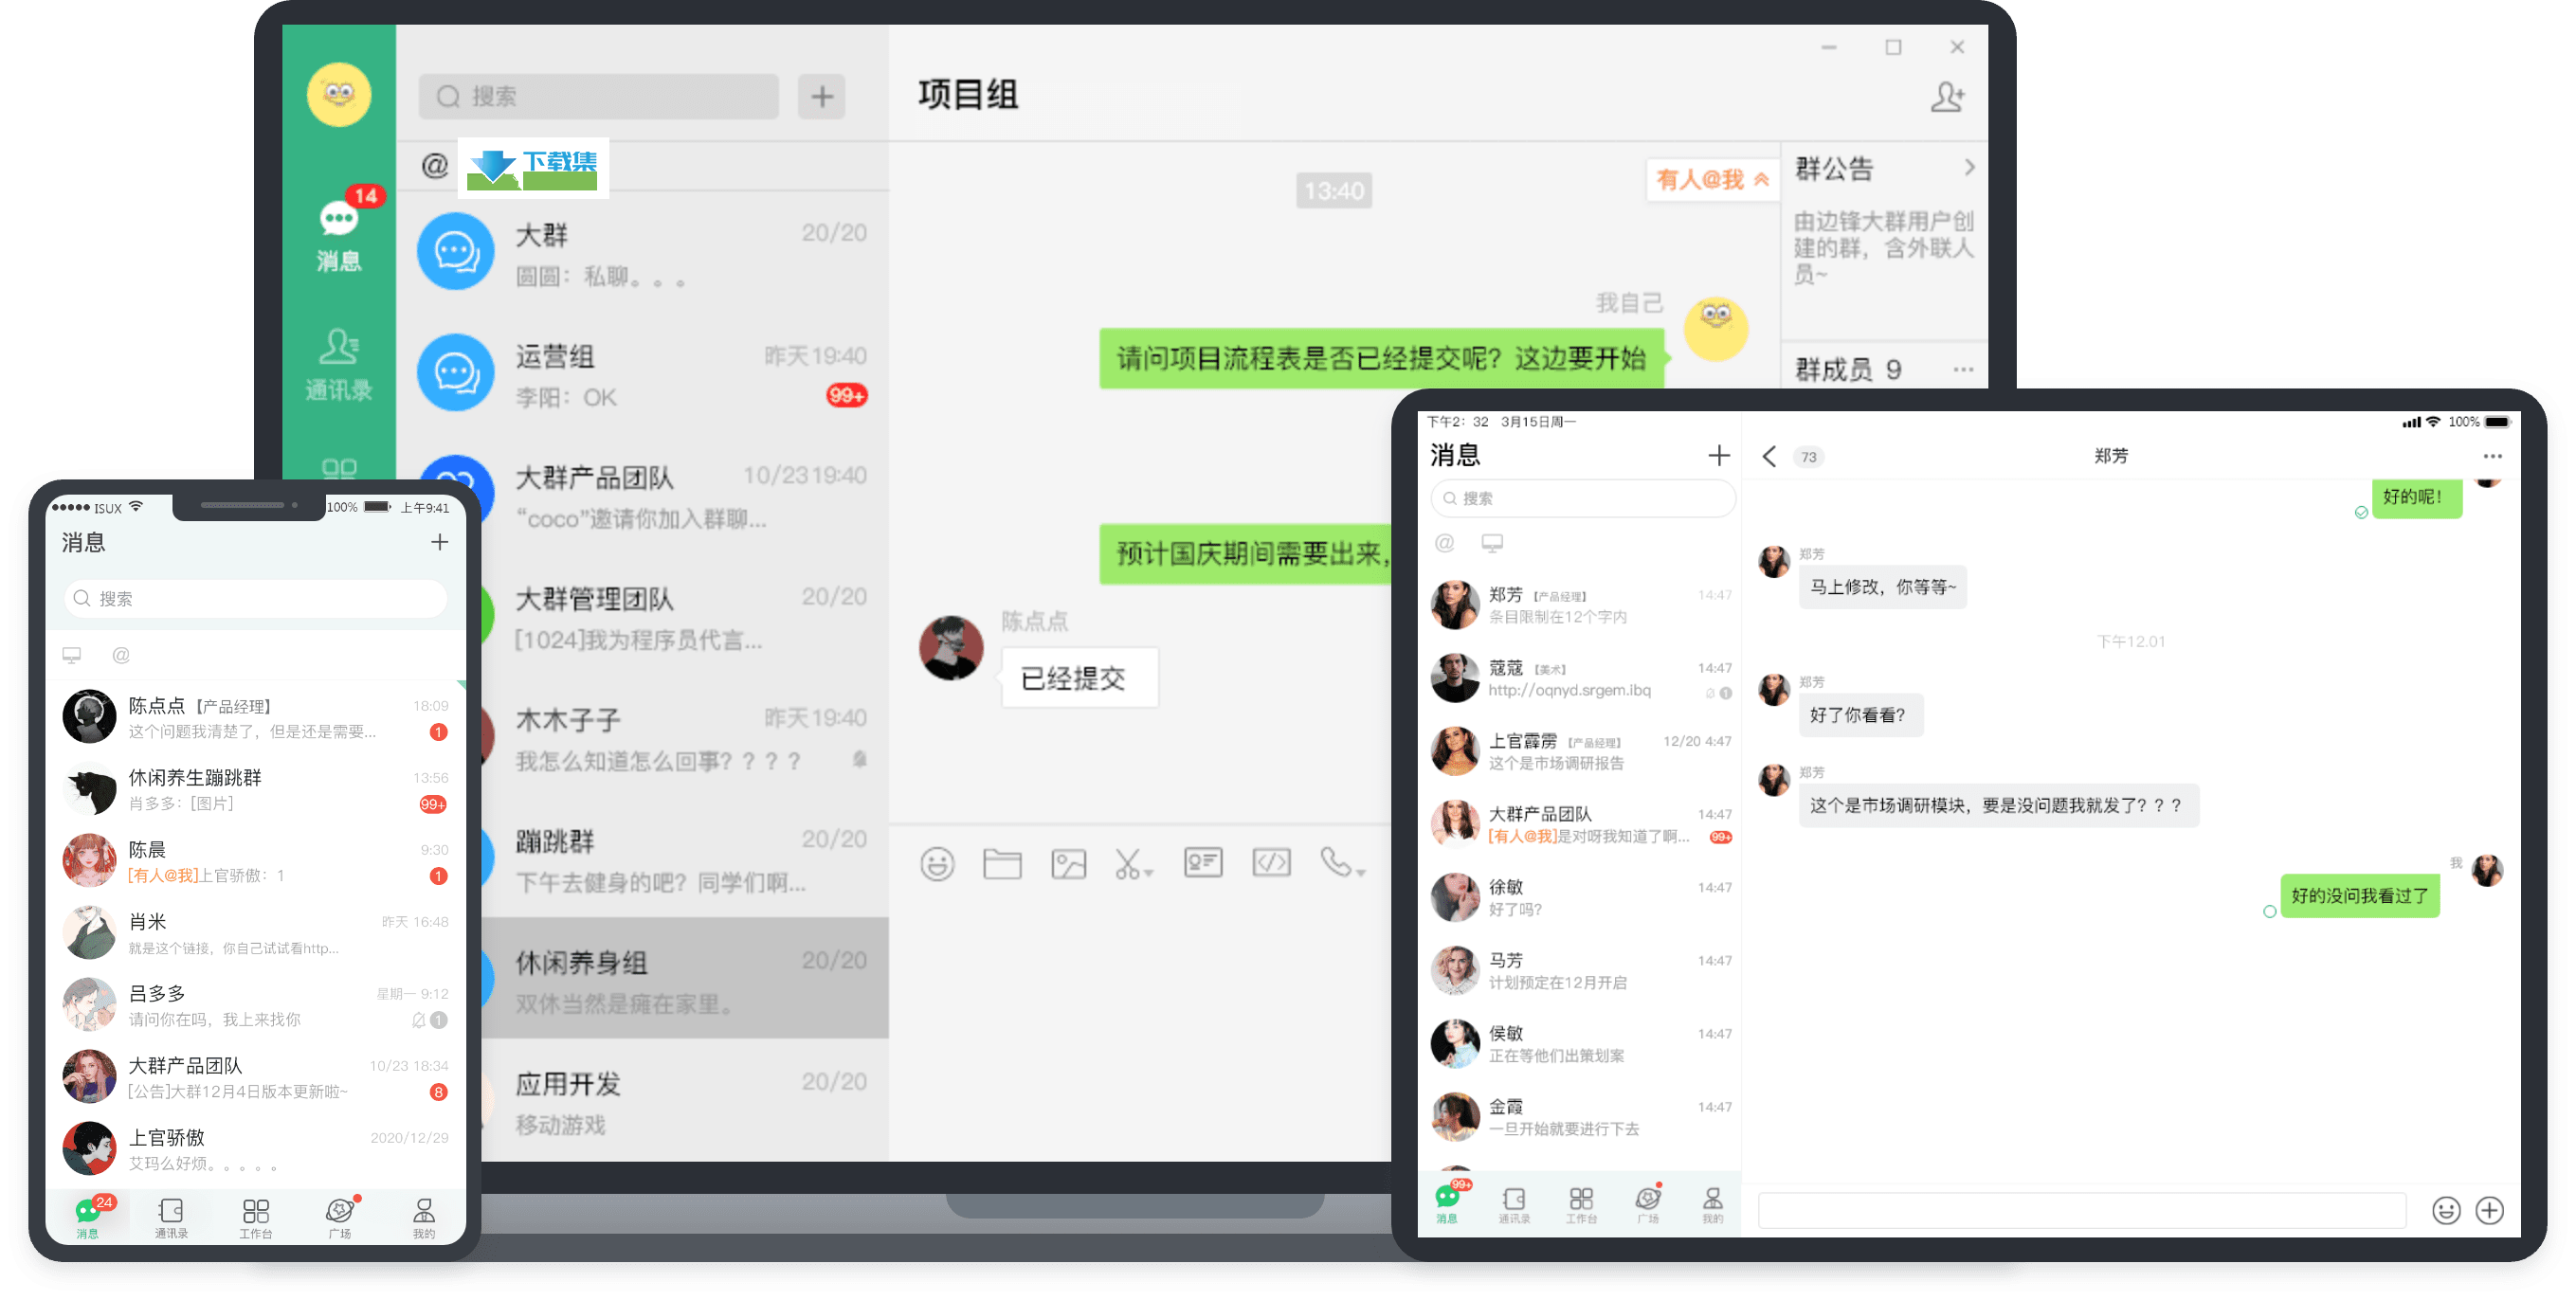
Task: Open 侯敏 conversation in tablet list
Action: (x=1580, y=1043)
